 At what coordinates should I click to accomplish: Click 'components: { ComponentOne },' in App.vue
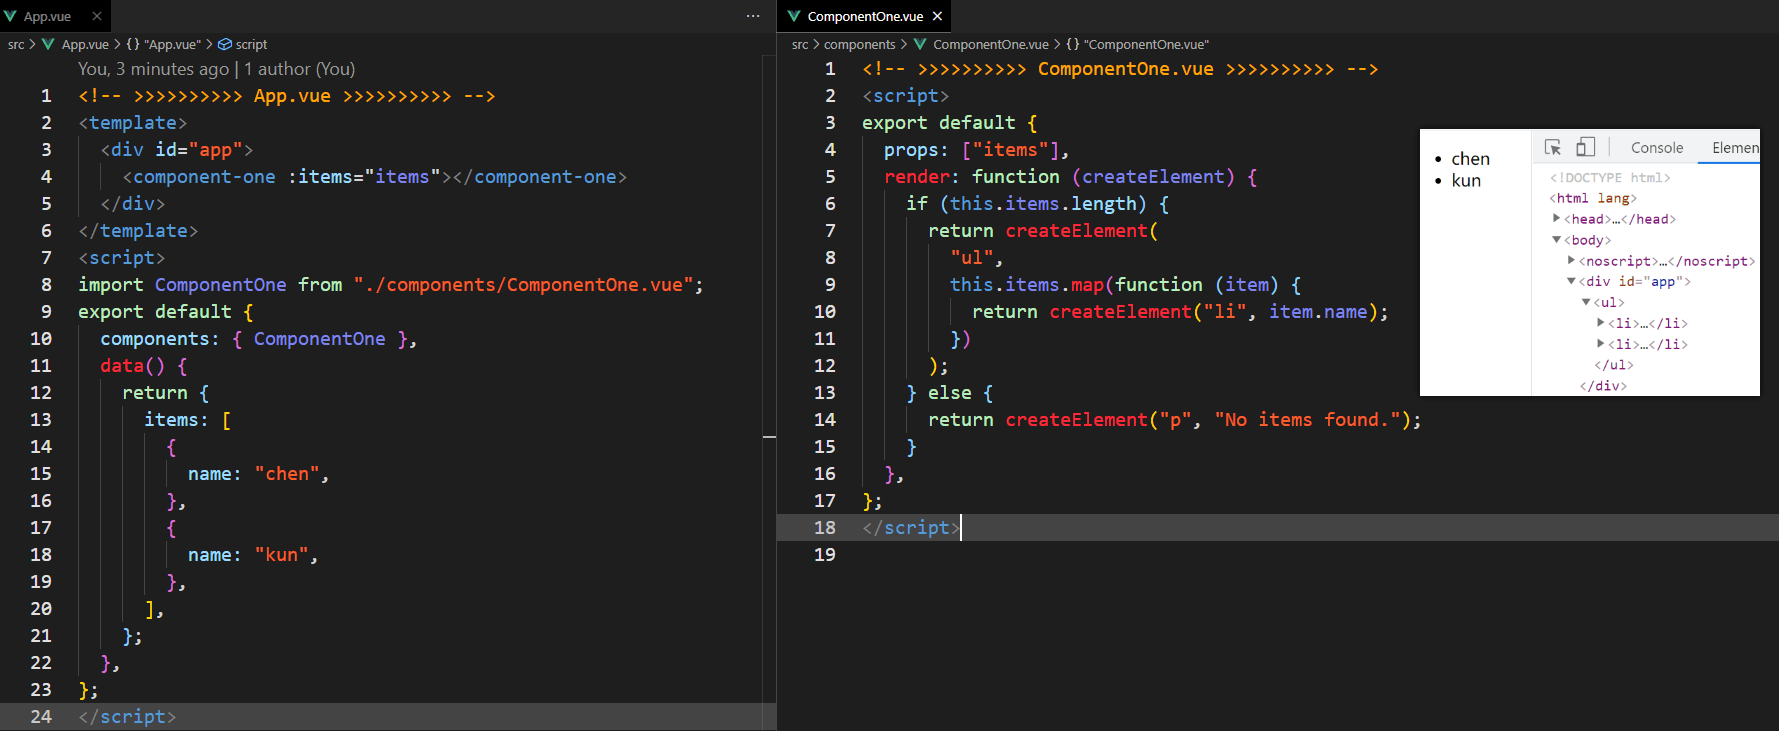(x=258, y=339)
